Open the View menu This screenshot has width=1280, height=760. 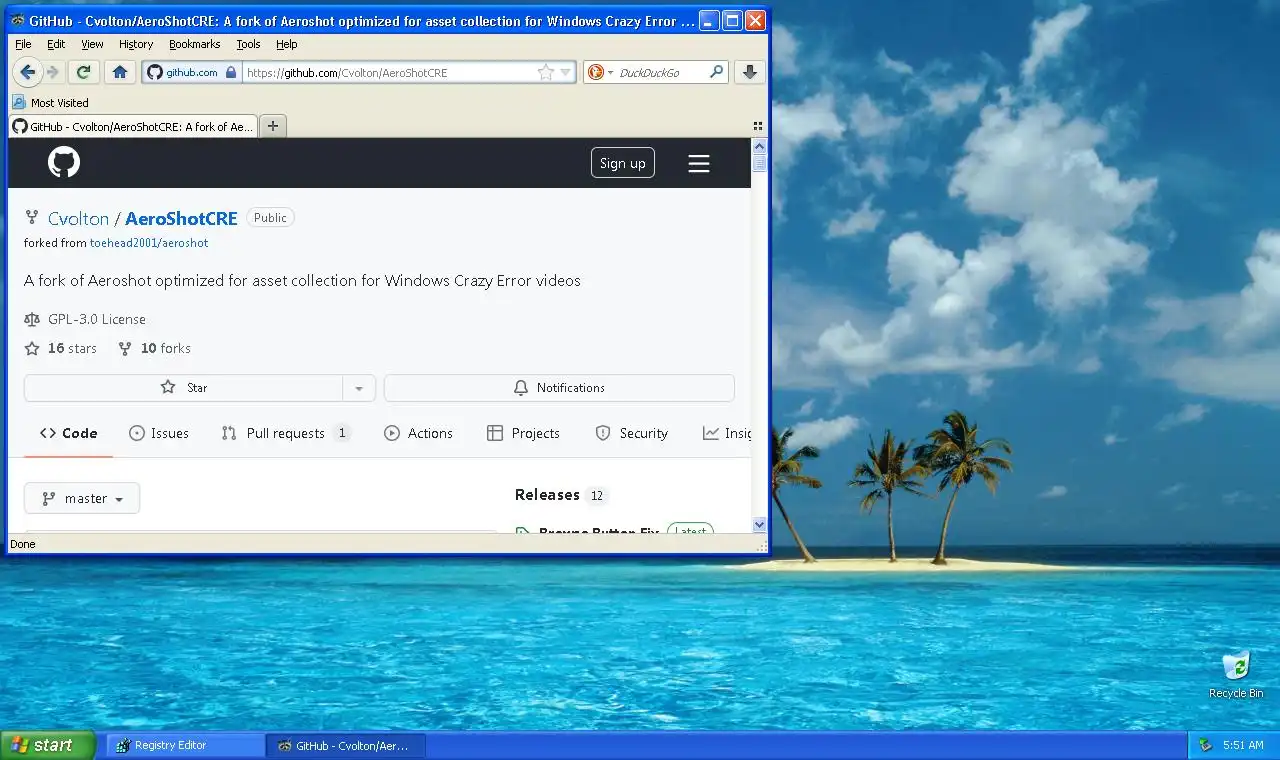pos(92,44)
